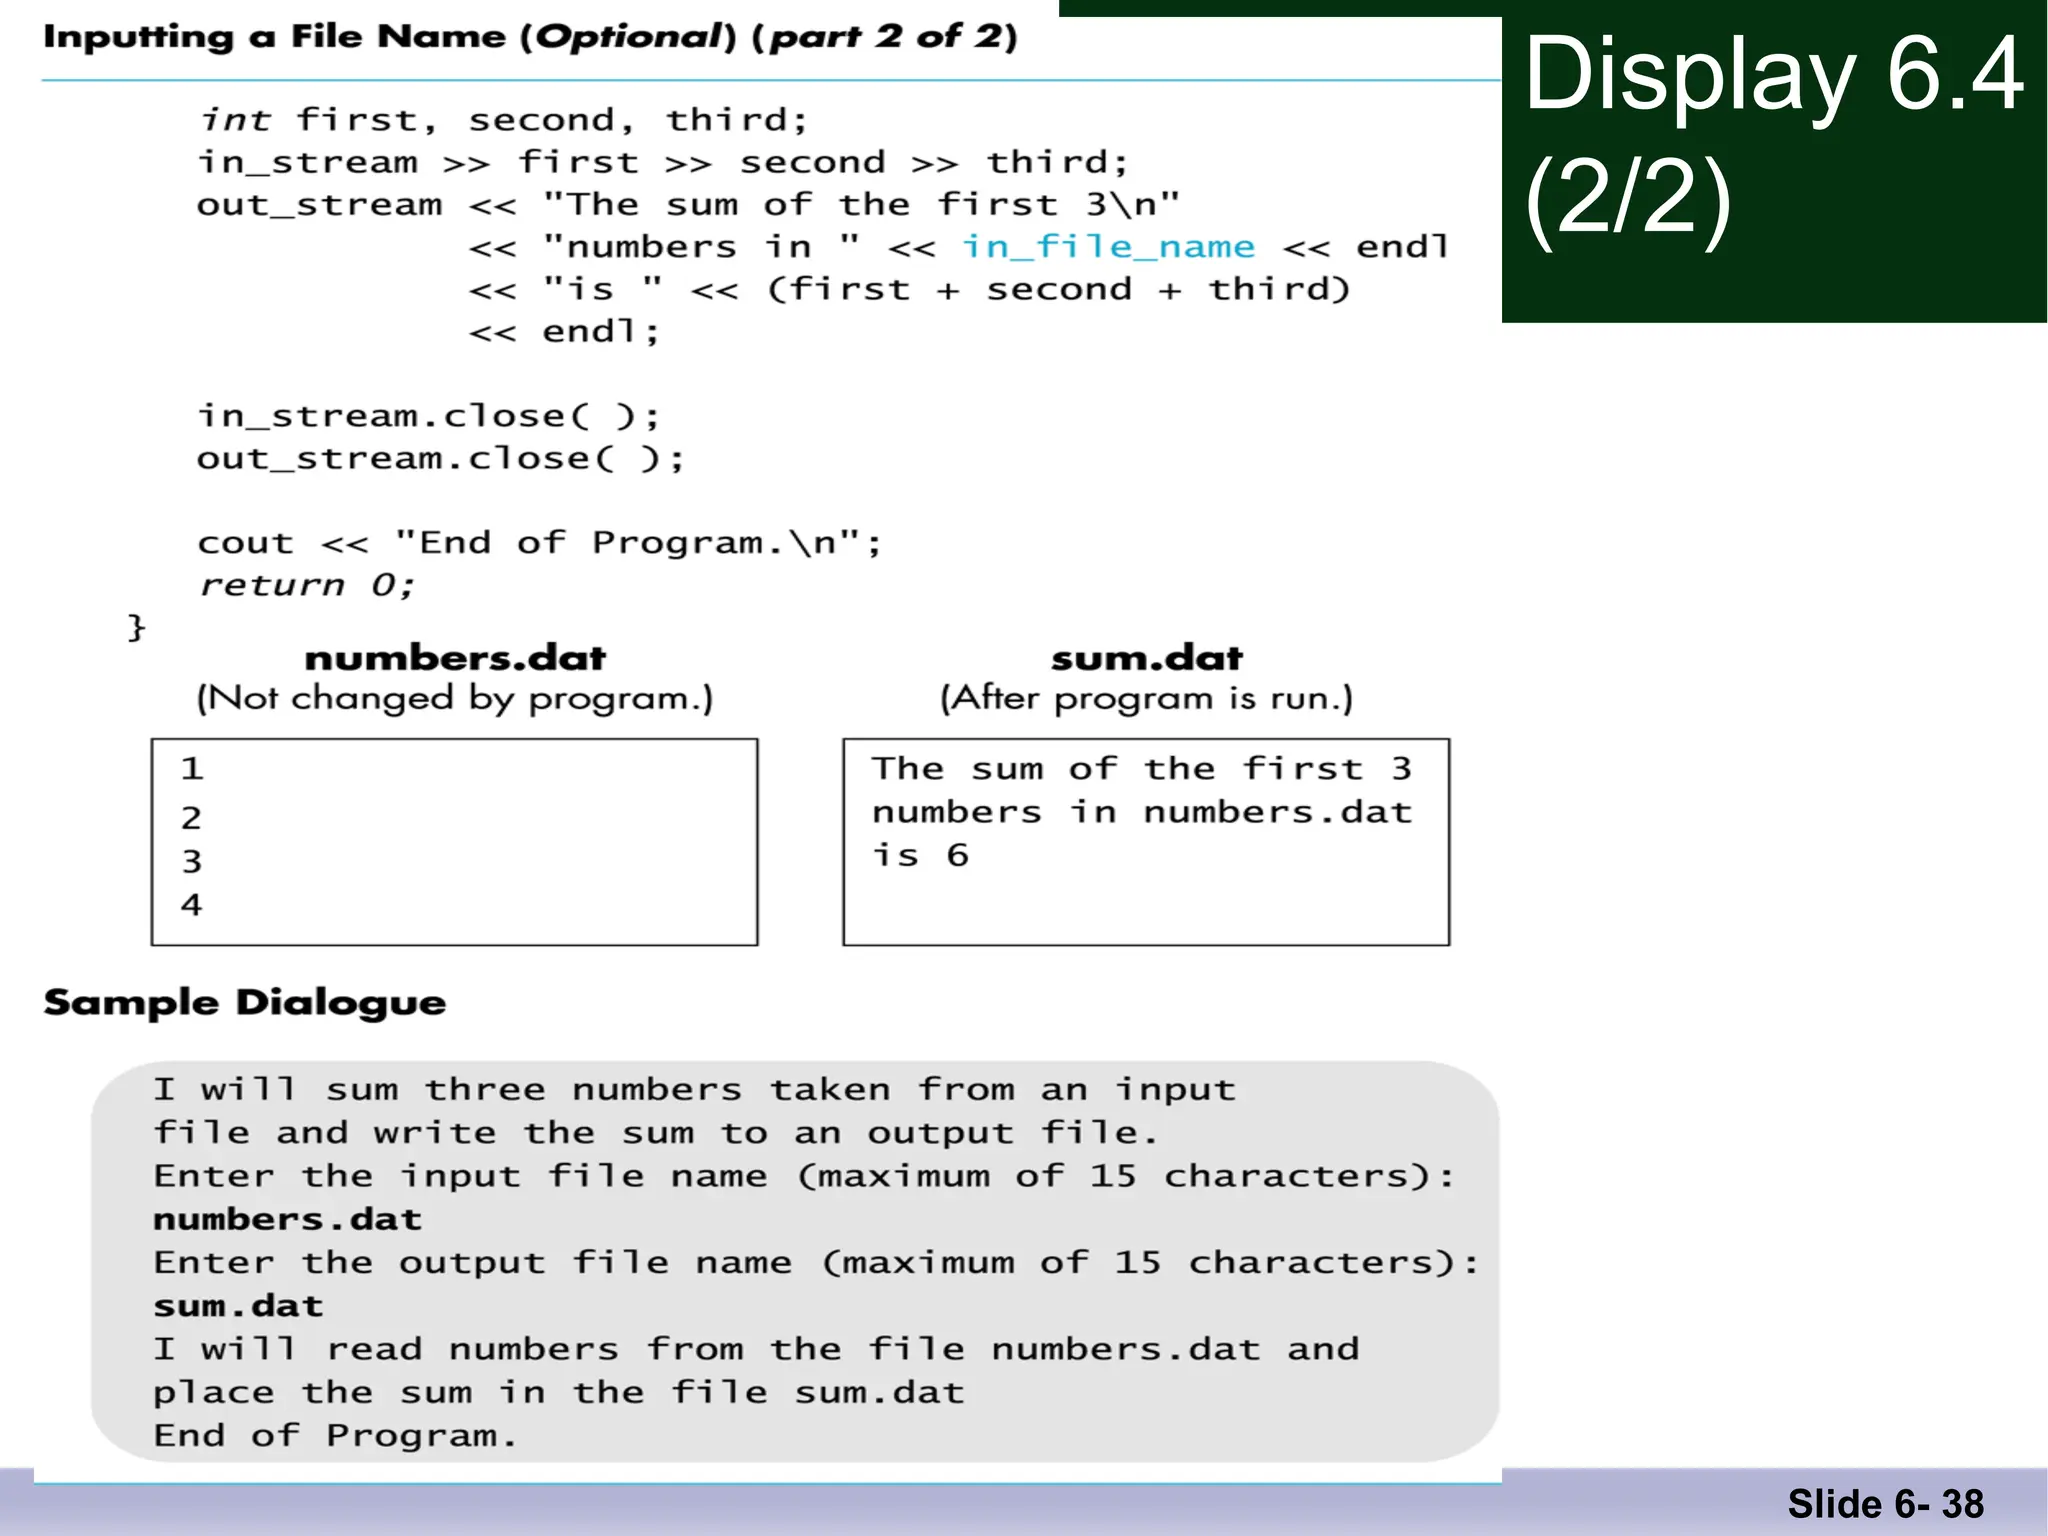Click the 'Slide 6- 38' footer label

1886,1504
